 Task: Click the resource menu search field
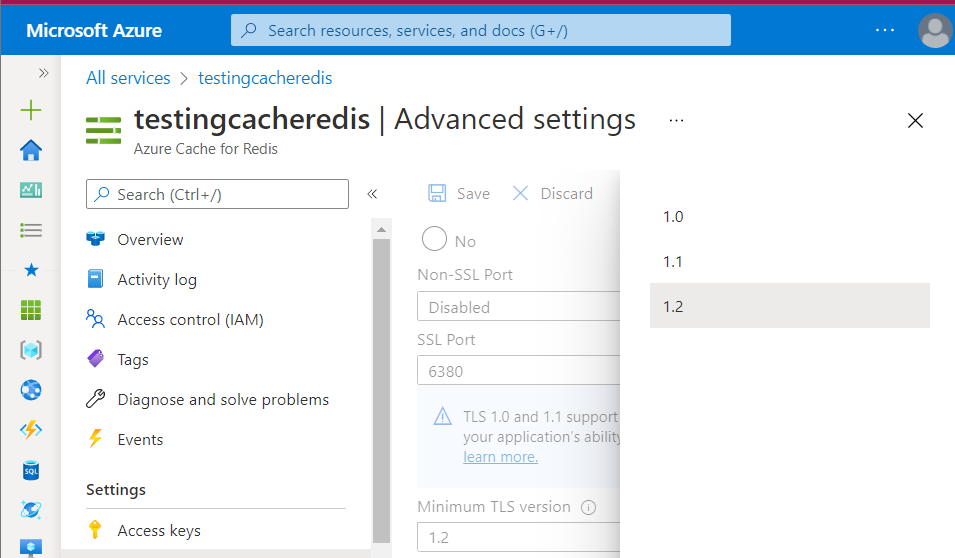[x=217, y=194]
